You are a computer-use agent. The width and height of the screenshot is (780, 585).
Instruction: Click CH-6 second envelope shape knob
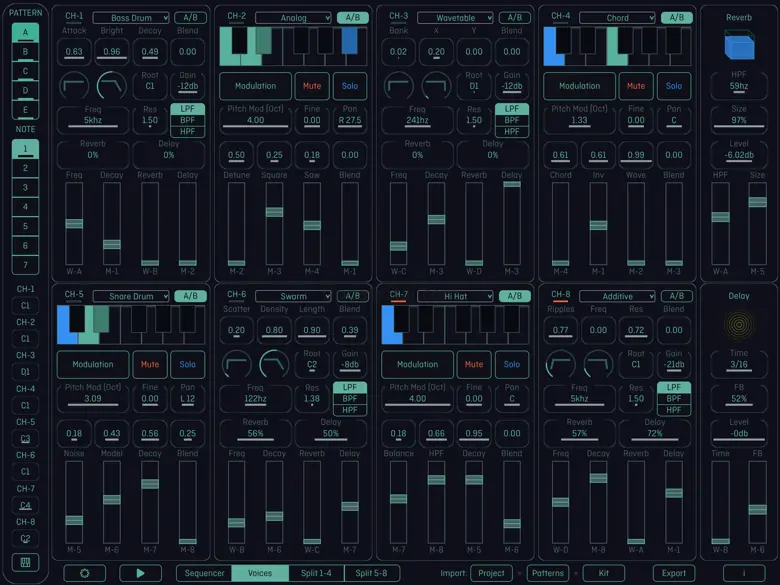[274, 364]
